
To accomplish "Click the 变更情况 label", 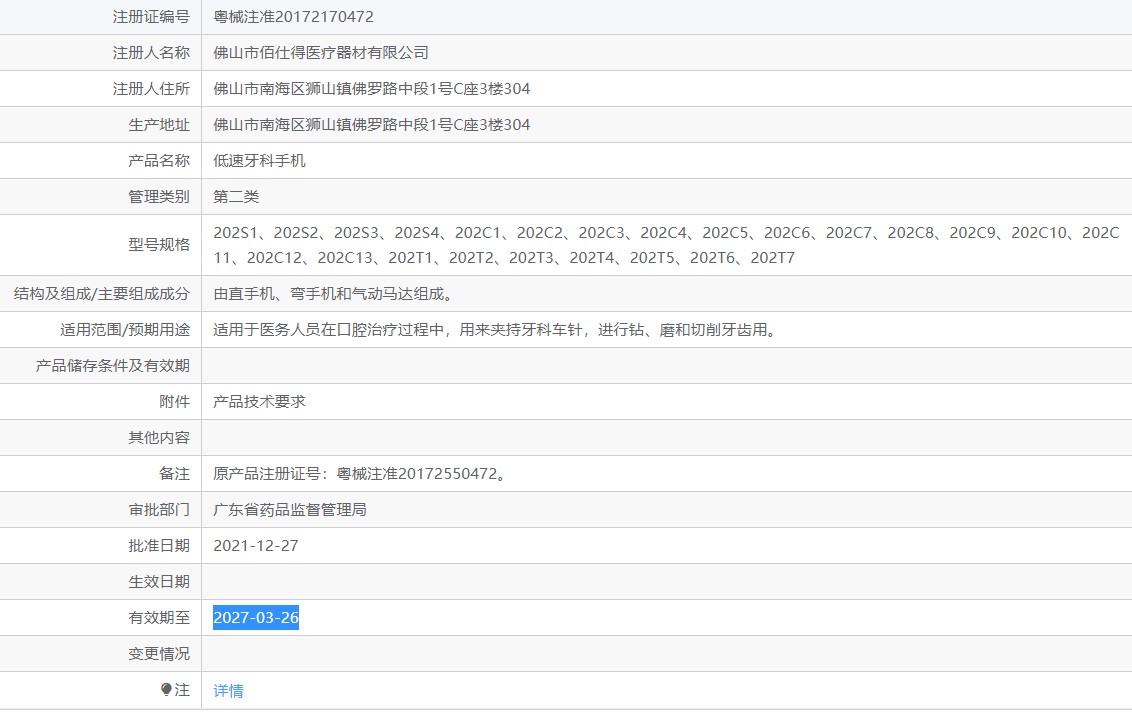I will [x=159, y=654].
